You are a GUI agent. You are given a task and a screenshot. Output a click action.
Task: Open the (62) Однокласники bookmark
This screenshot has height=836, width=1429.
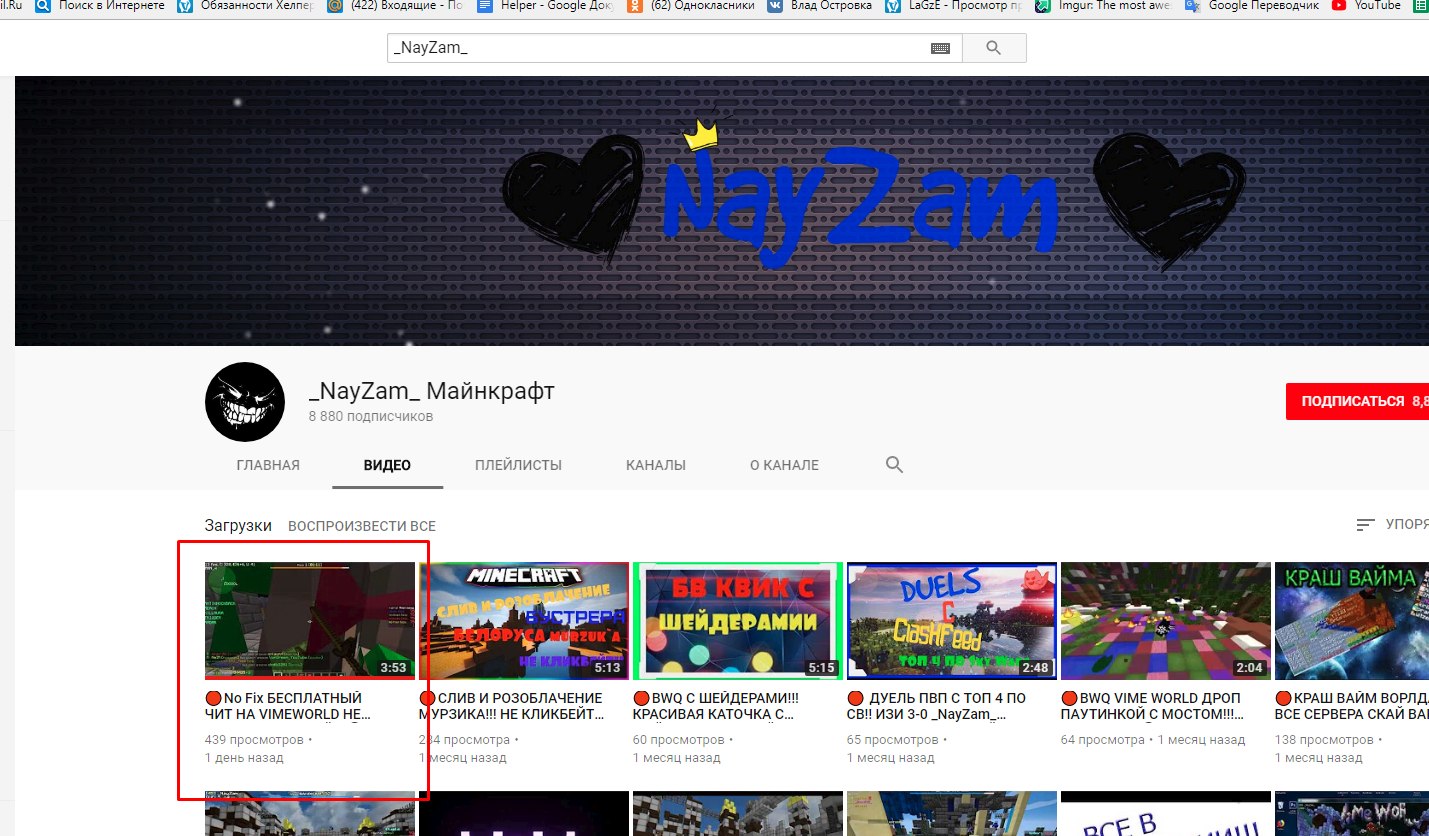point(692,6)
